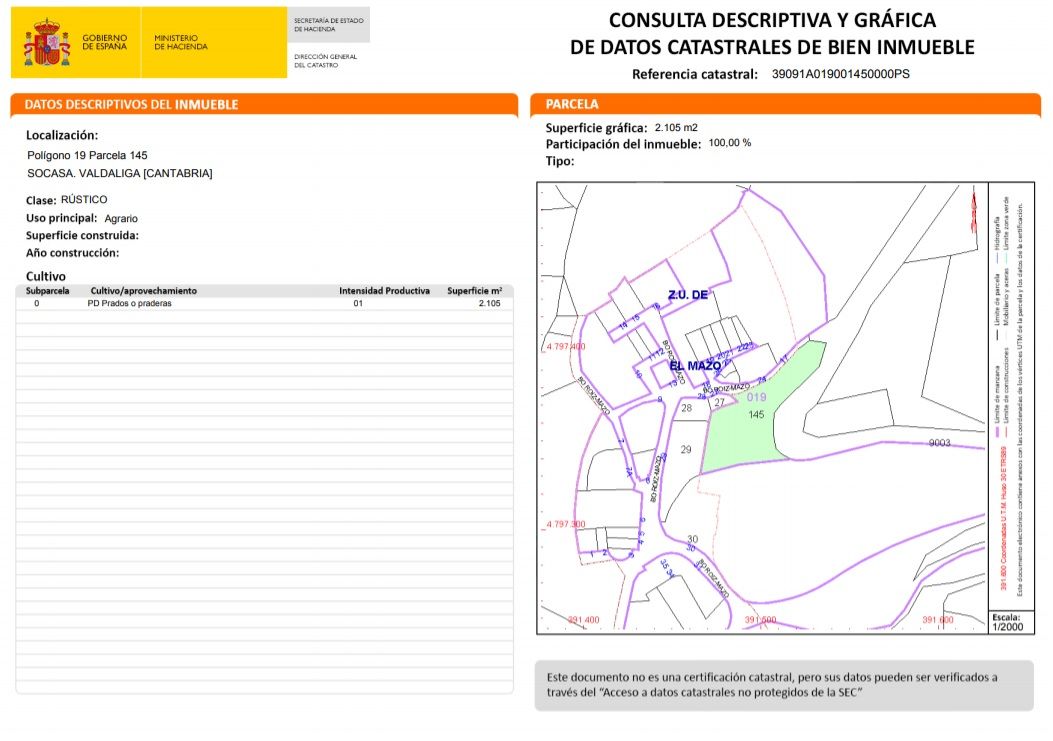Click the 'MINISTERIO DE HACIENDA' logo text
Image resolution: width=1053 pixels, height=741 pixels.
coord(181,42)
